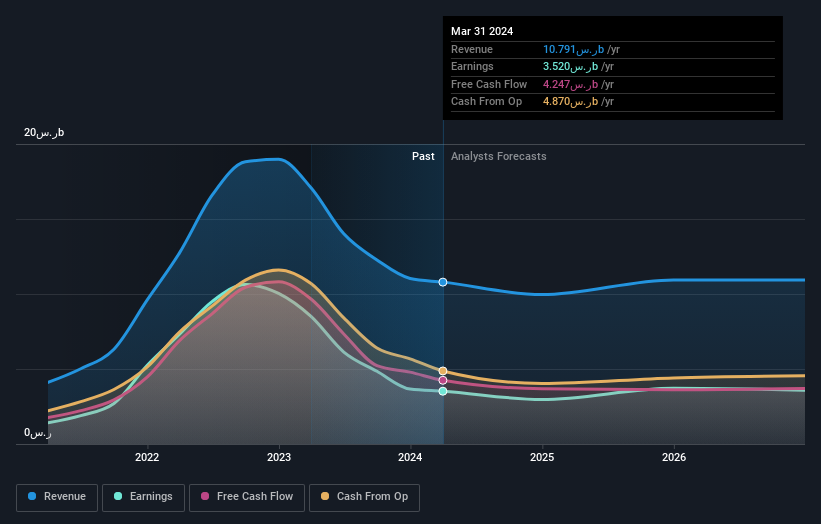Toggle the Free Cash Flow legend series
821x524 pixels.
click(247, 497)
